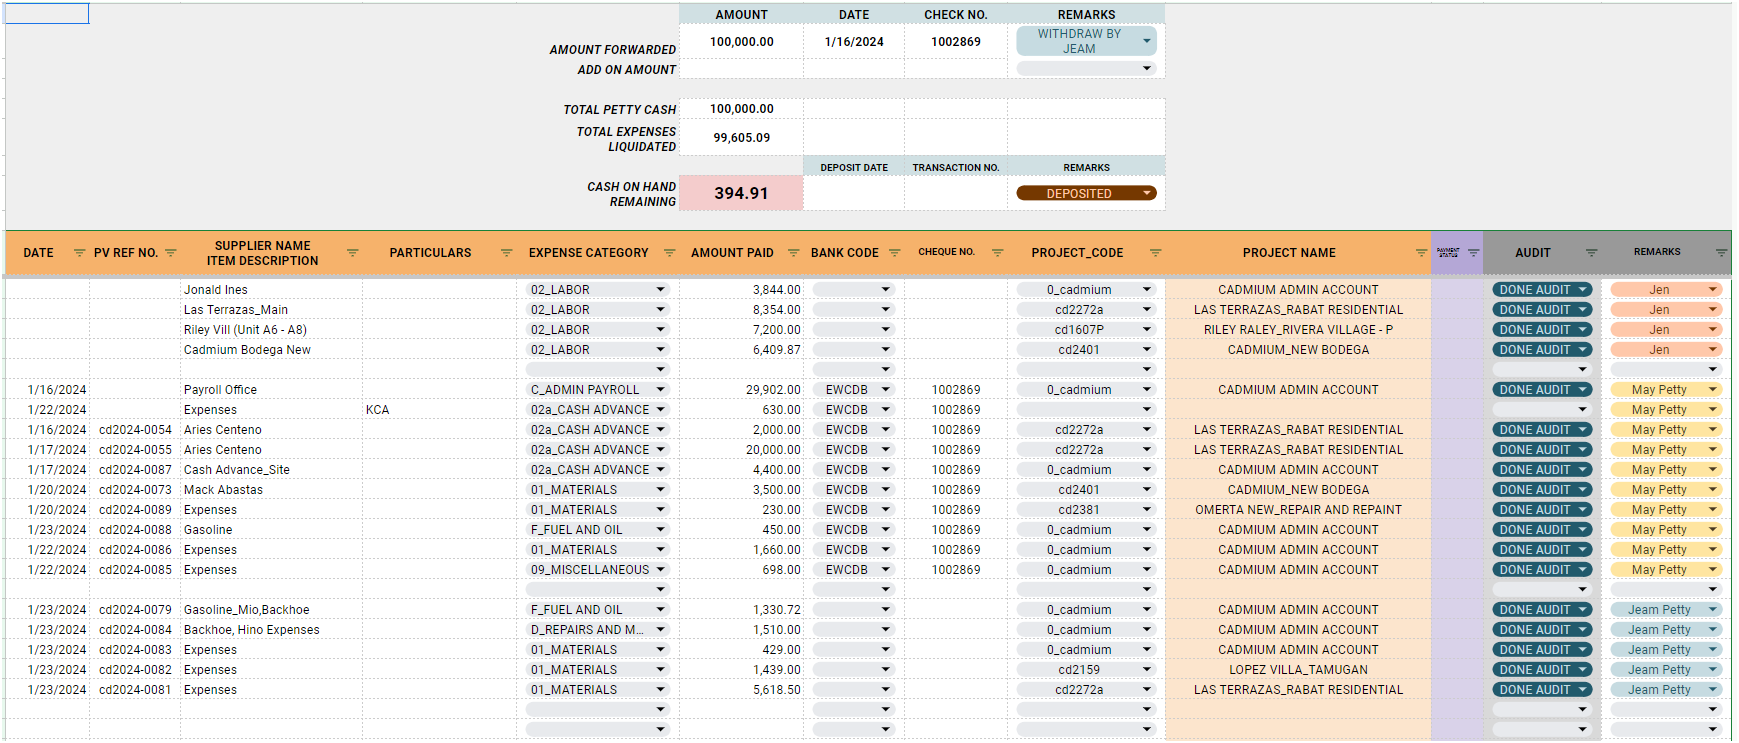Select the Mack Abastas supplier cell

pos(271,490)
